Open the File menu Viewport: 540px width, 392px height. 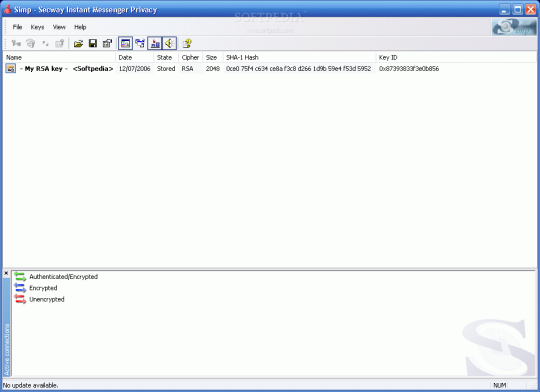[x=17, y=27]
